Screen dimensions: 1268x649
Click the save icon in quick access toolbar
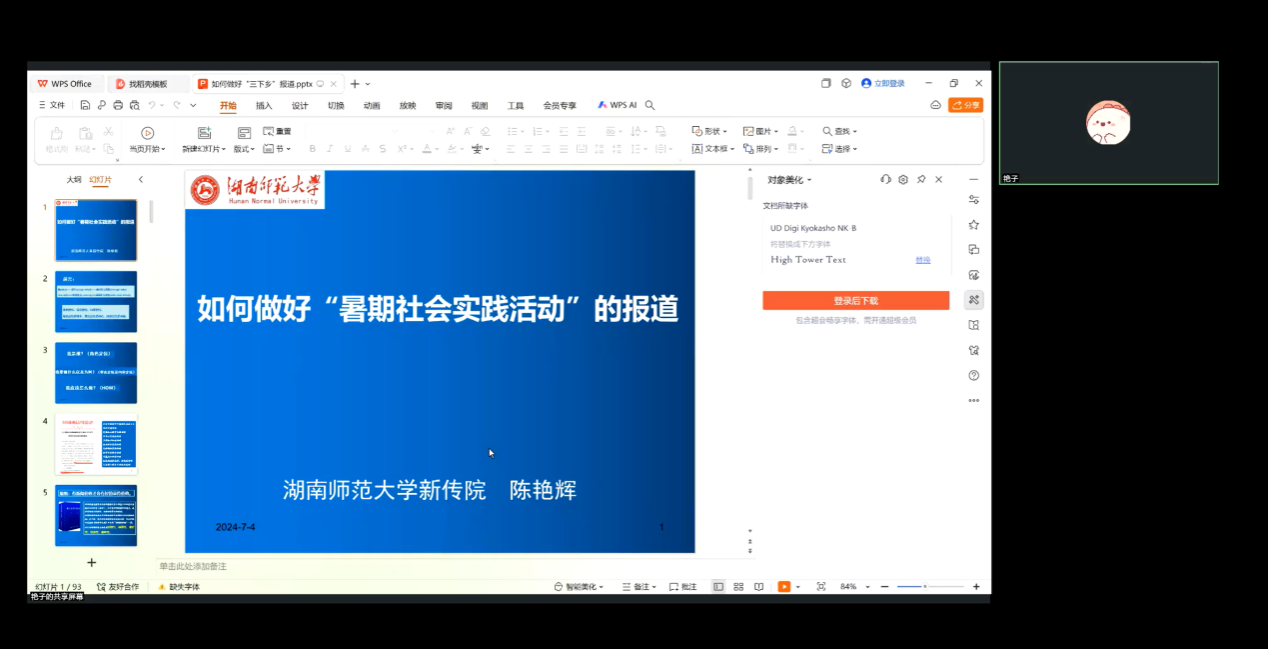86,105
